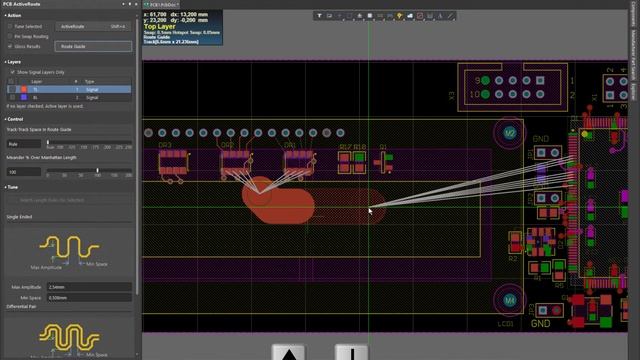Image resolution: width=640 pixels, height=360 pixels.
Task: Open the Manufacturer Part Search side tab
Action: click(633, 55)
